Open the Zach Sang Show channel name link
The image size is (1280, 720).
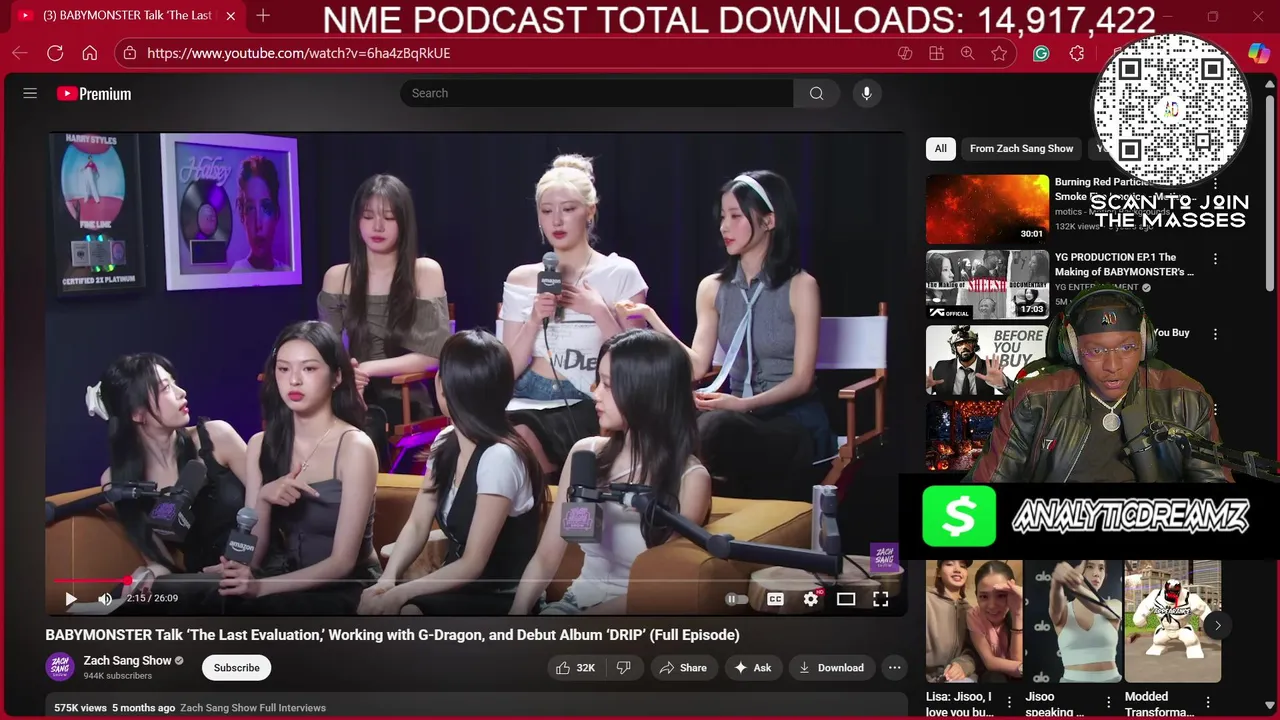[x=127, y=660]
